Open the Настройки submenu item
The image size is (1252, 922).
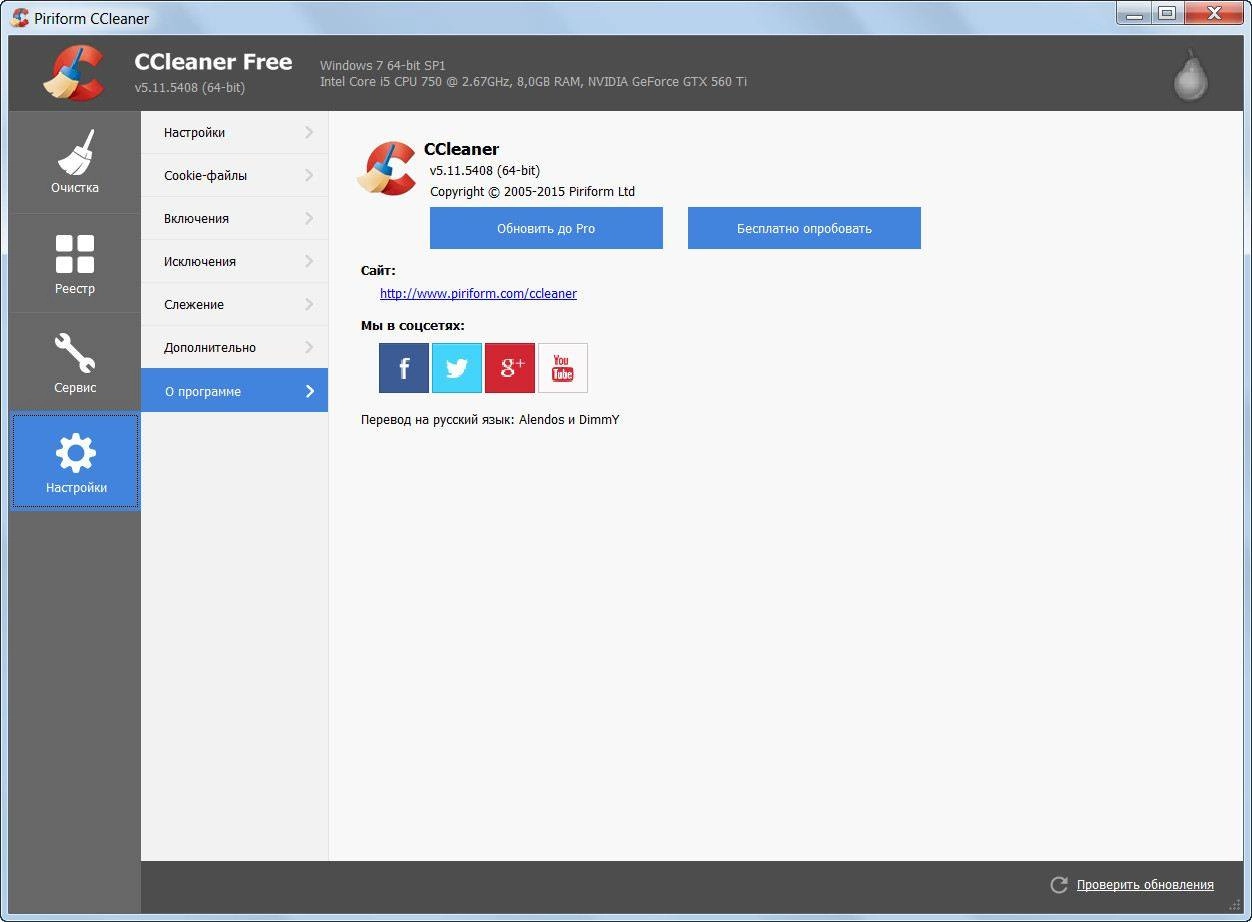[x=234, y=132]
